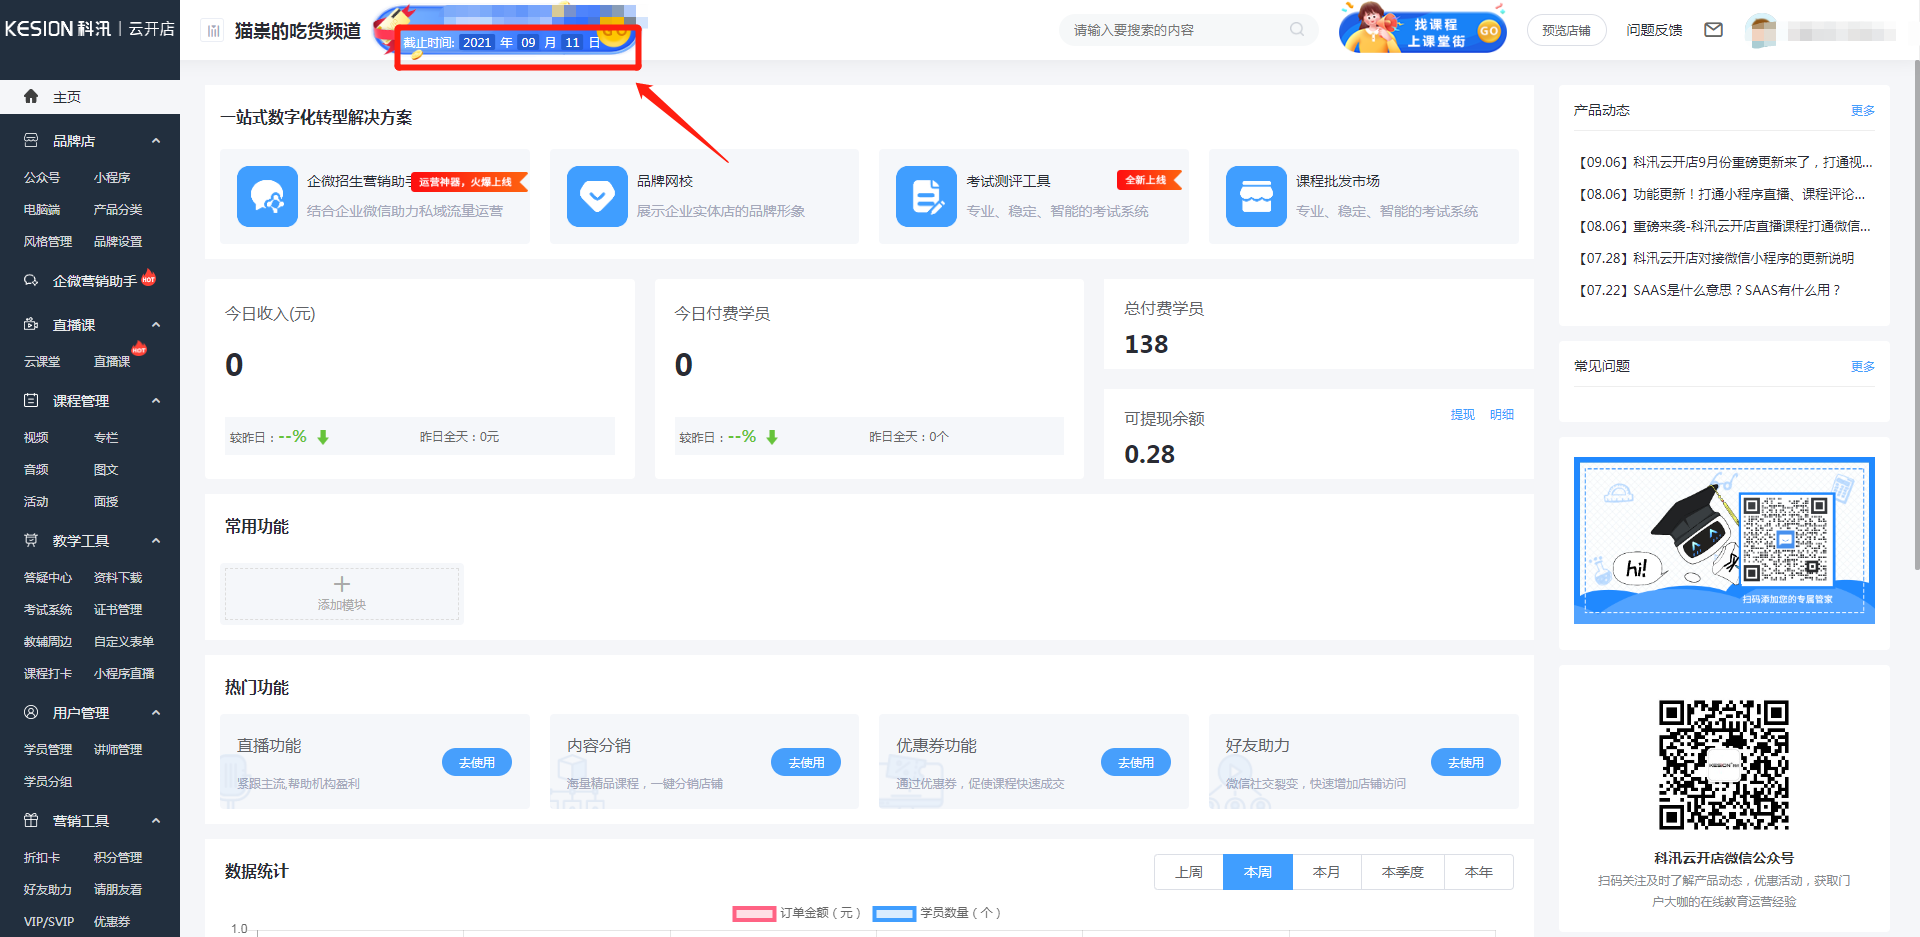Collapse the 用户管理 sidebar section
Screen dimensions: 1920x937
[156, 713]
